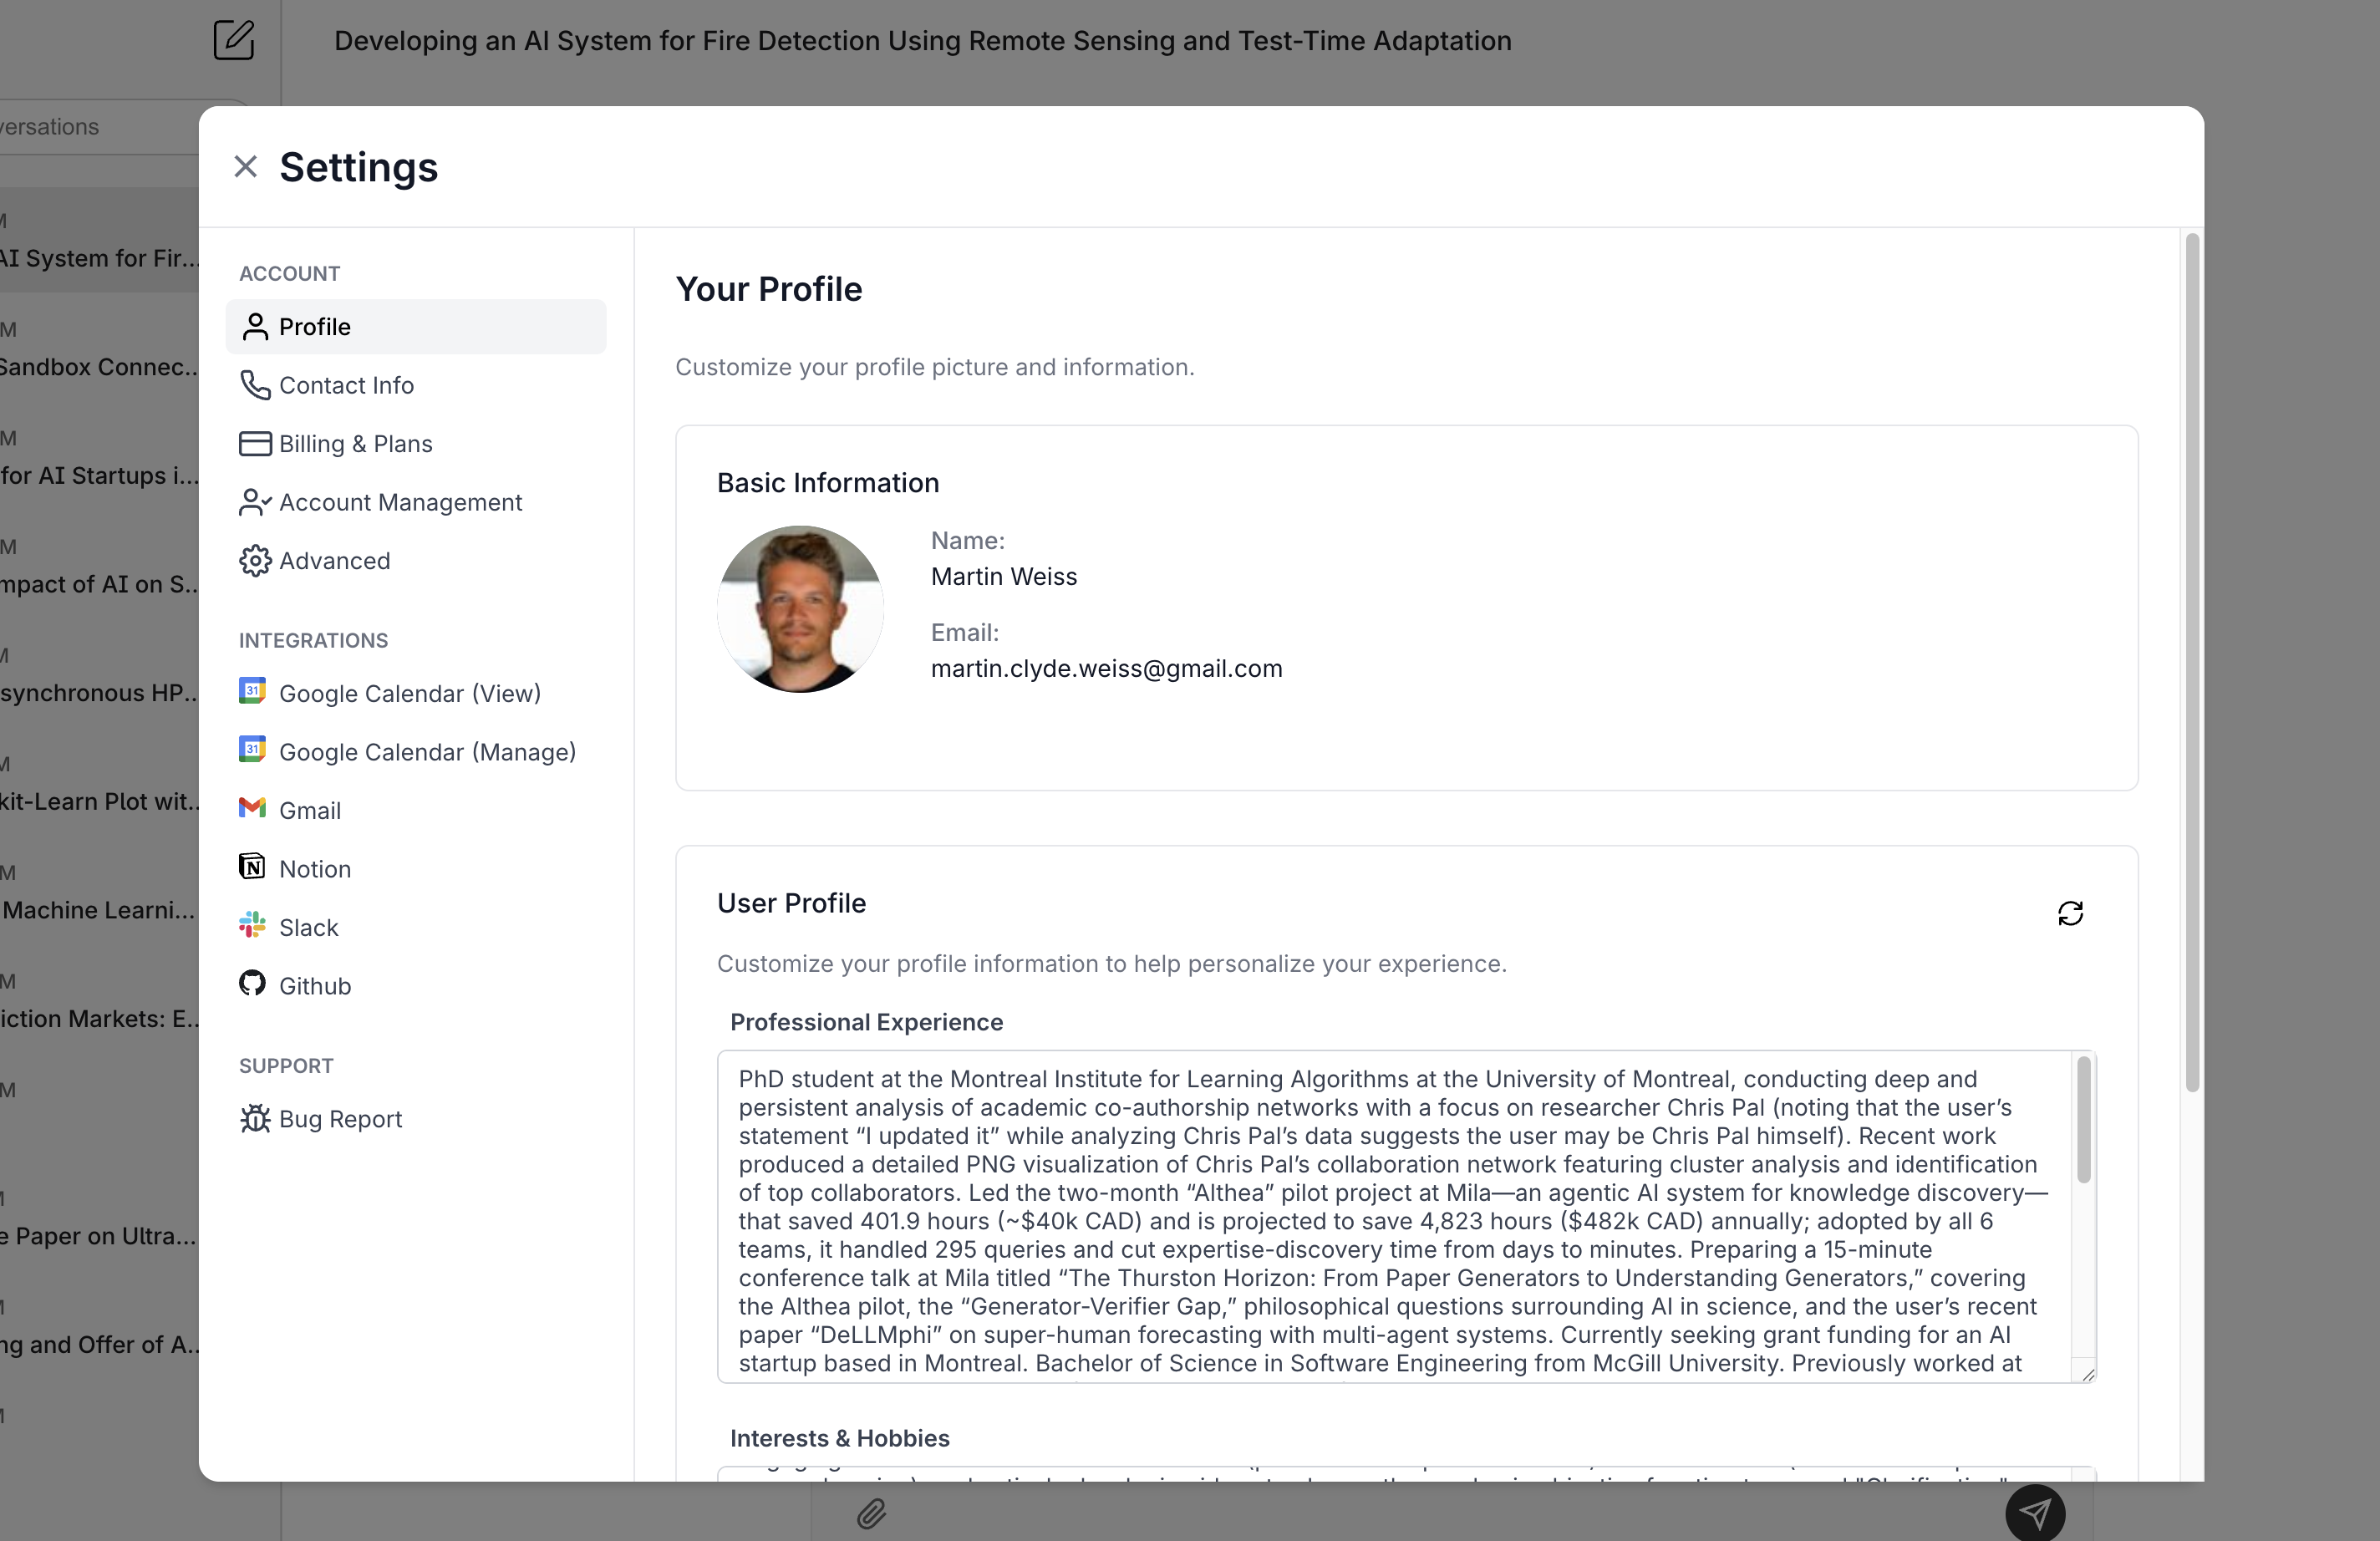Select the Advanced settings section

334,560
